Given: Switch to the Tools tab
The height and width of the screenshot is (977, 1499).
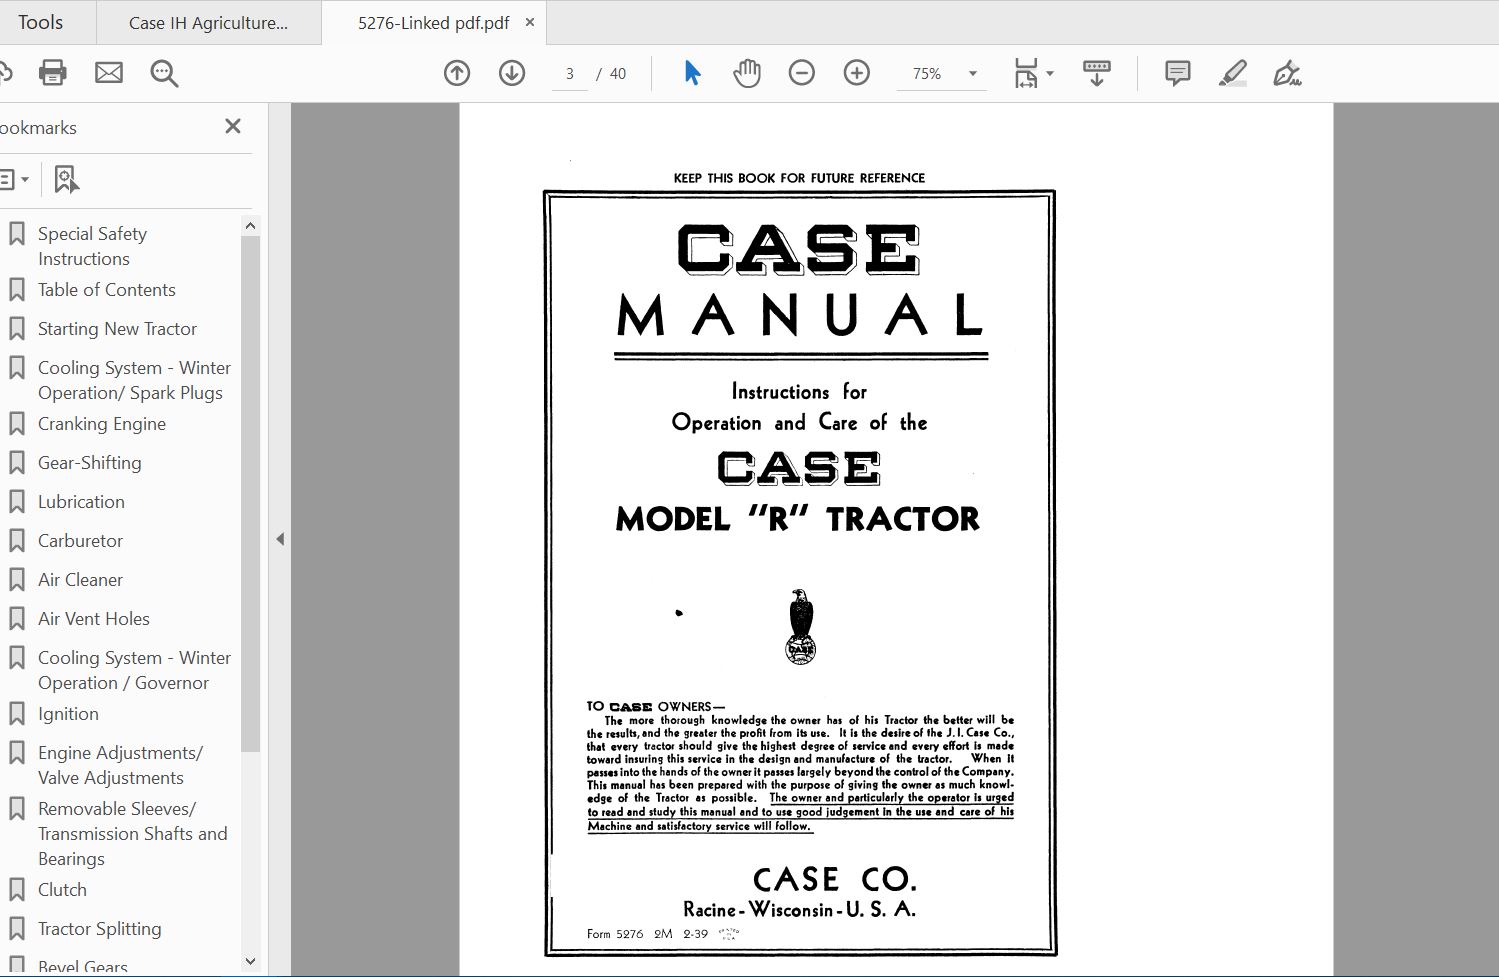Looking at the screenshot, I should click(x=40, y=22).
